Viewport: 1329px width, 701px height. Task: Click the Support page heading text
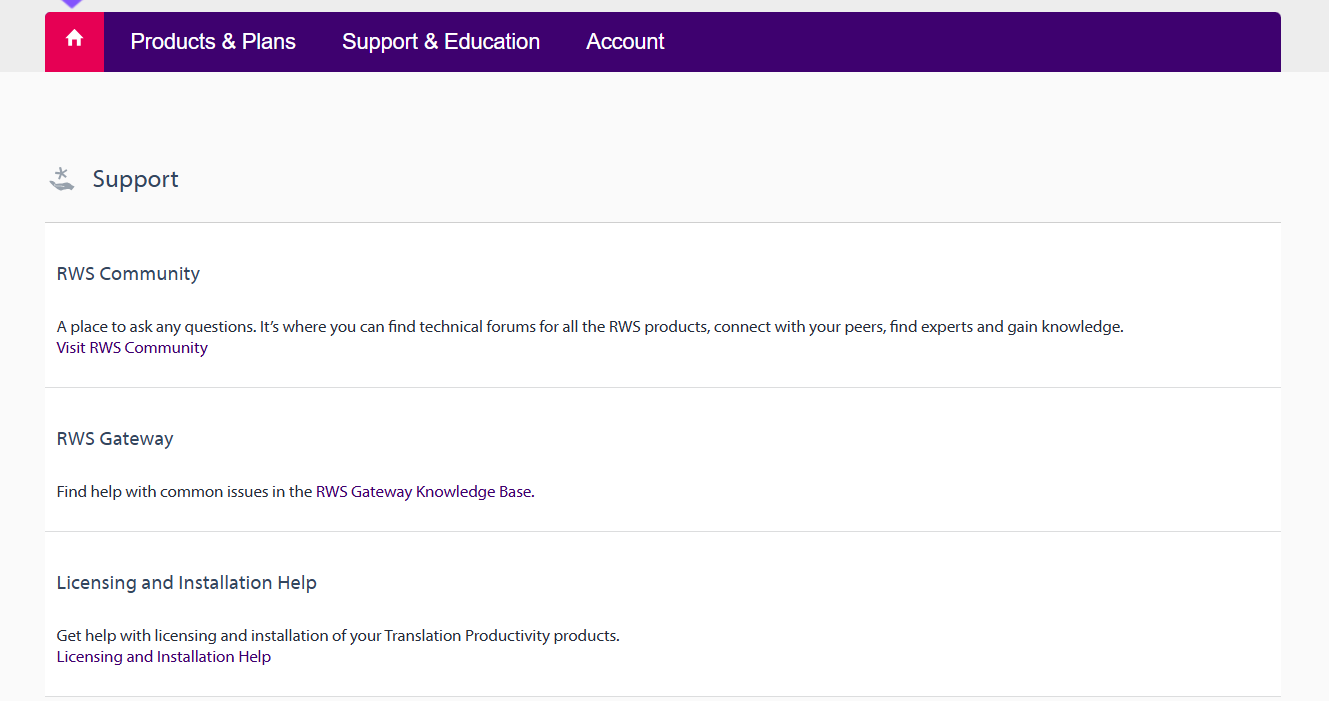pyautogui.click(x=135, y=180)
